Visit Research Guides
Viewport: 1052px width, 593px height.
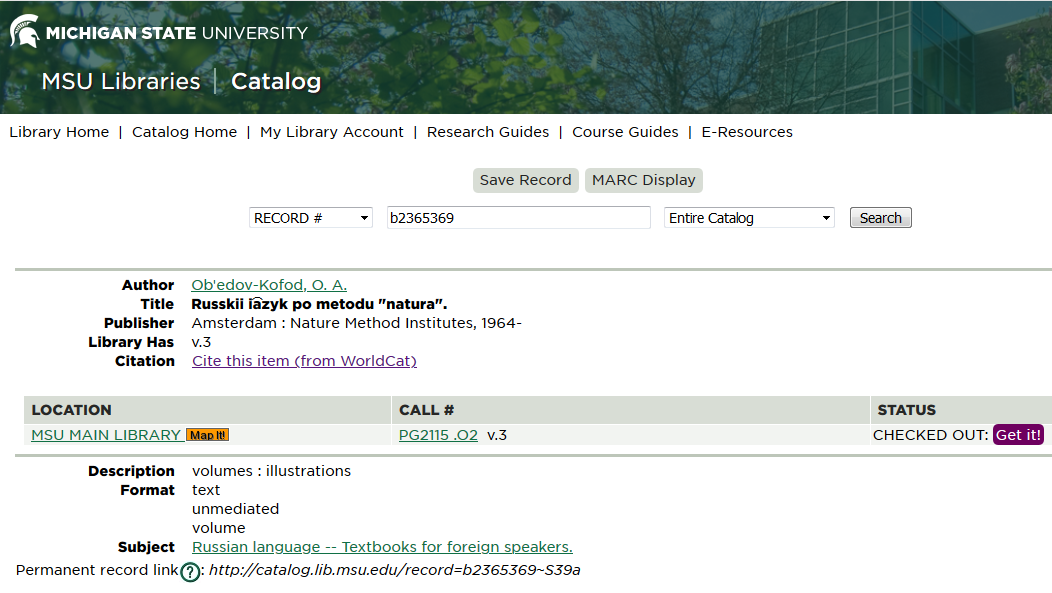click(488, 132)
